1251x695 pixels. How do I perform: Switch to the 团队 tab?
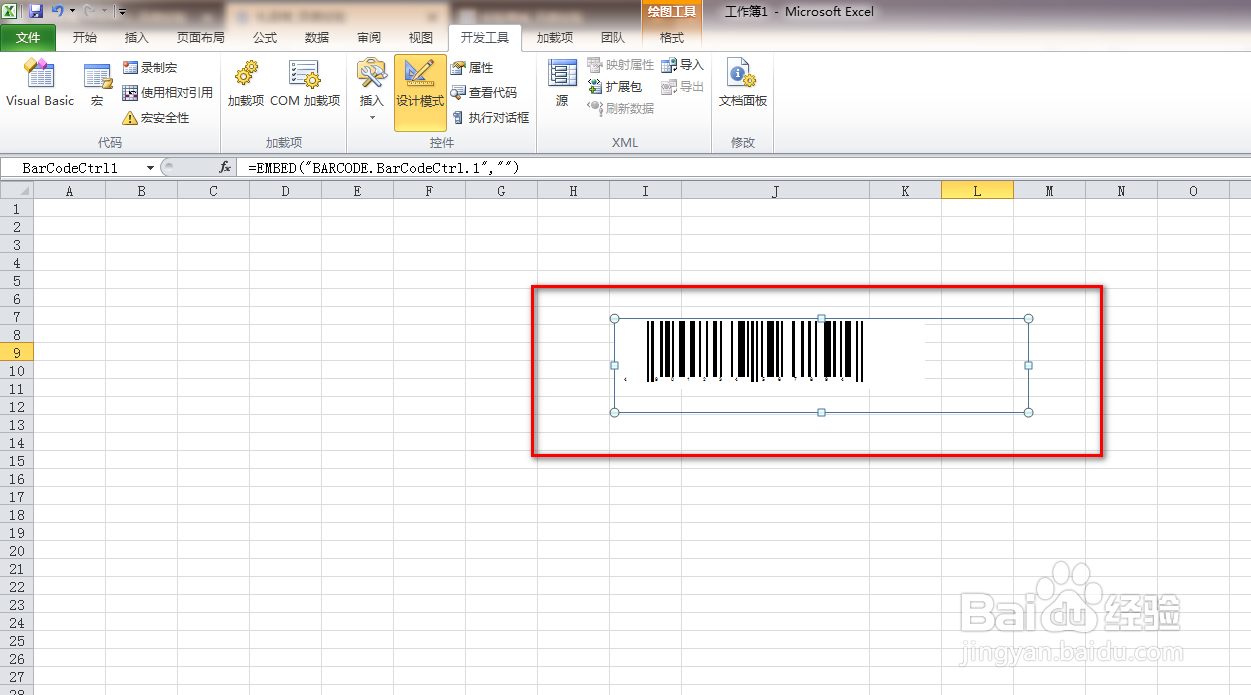(x=613, y=38)
